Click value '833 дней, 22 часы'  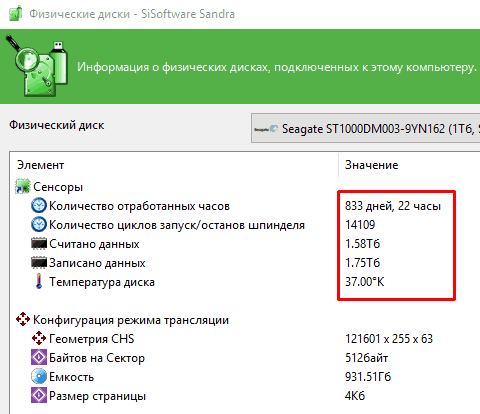click(x=393, y=206)
